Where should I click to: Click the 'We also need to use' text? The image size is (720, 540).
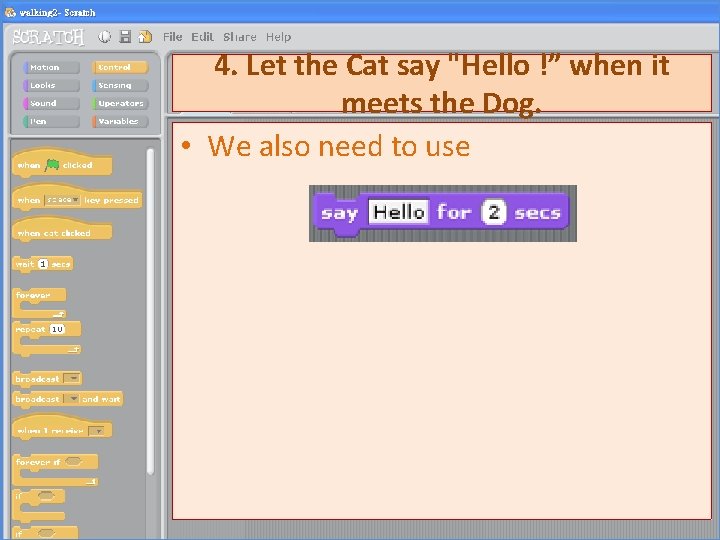pyautogui.click(x=339, y=146)
